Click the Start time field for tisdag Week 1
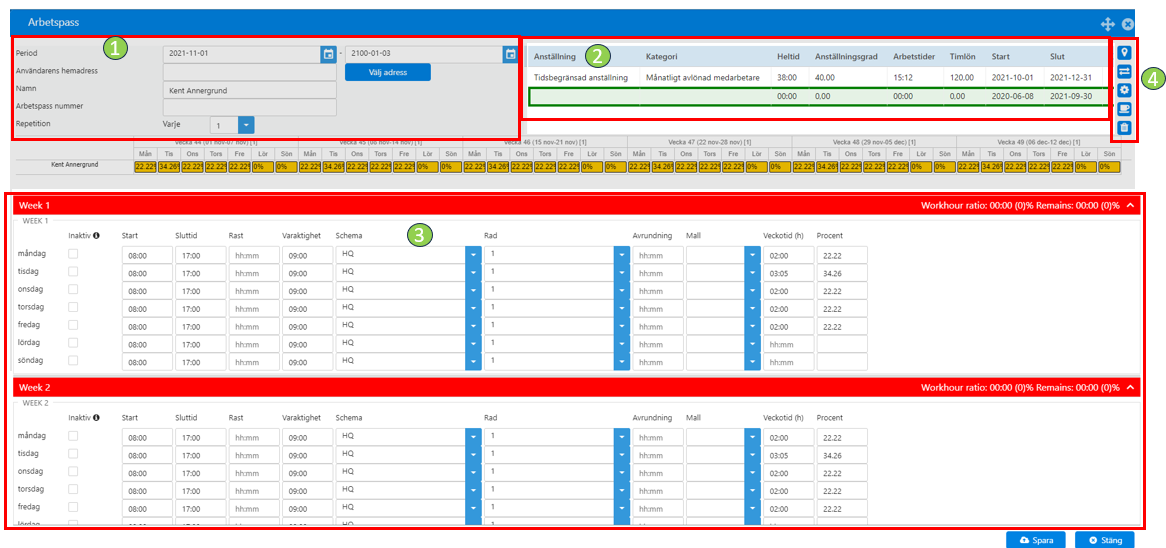 point(147,273)
